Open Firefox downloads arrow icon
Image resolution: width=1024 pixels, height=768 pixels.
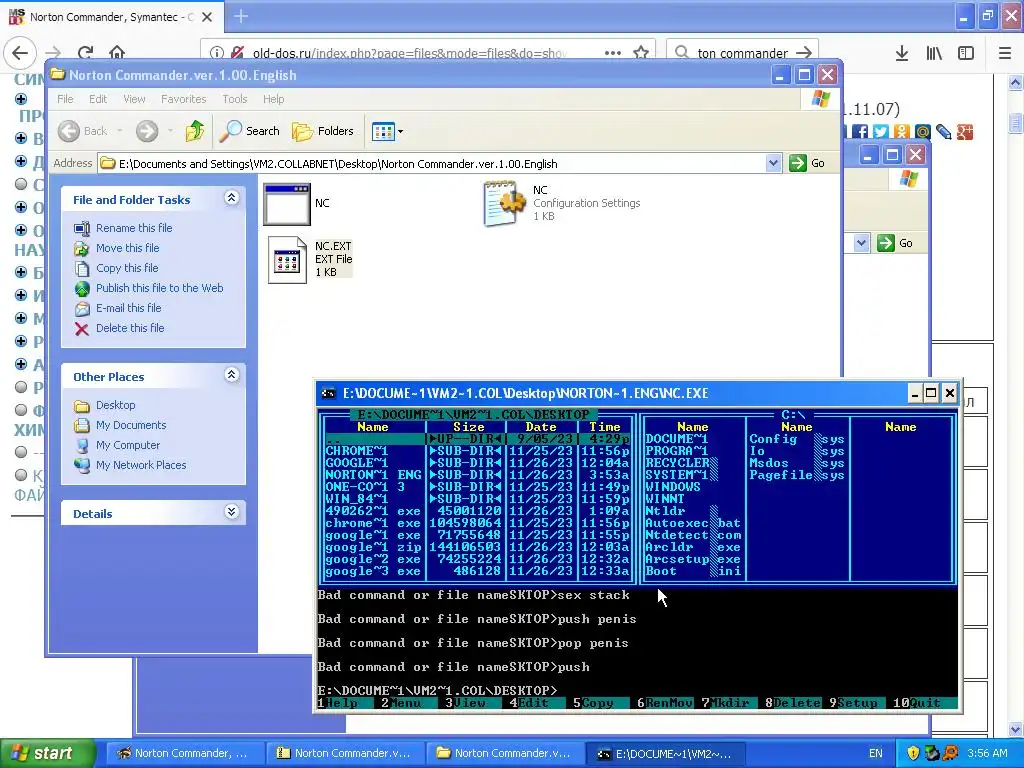[902, 53]
